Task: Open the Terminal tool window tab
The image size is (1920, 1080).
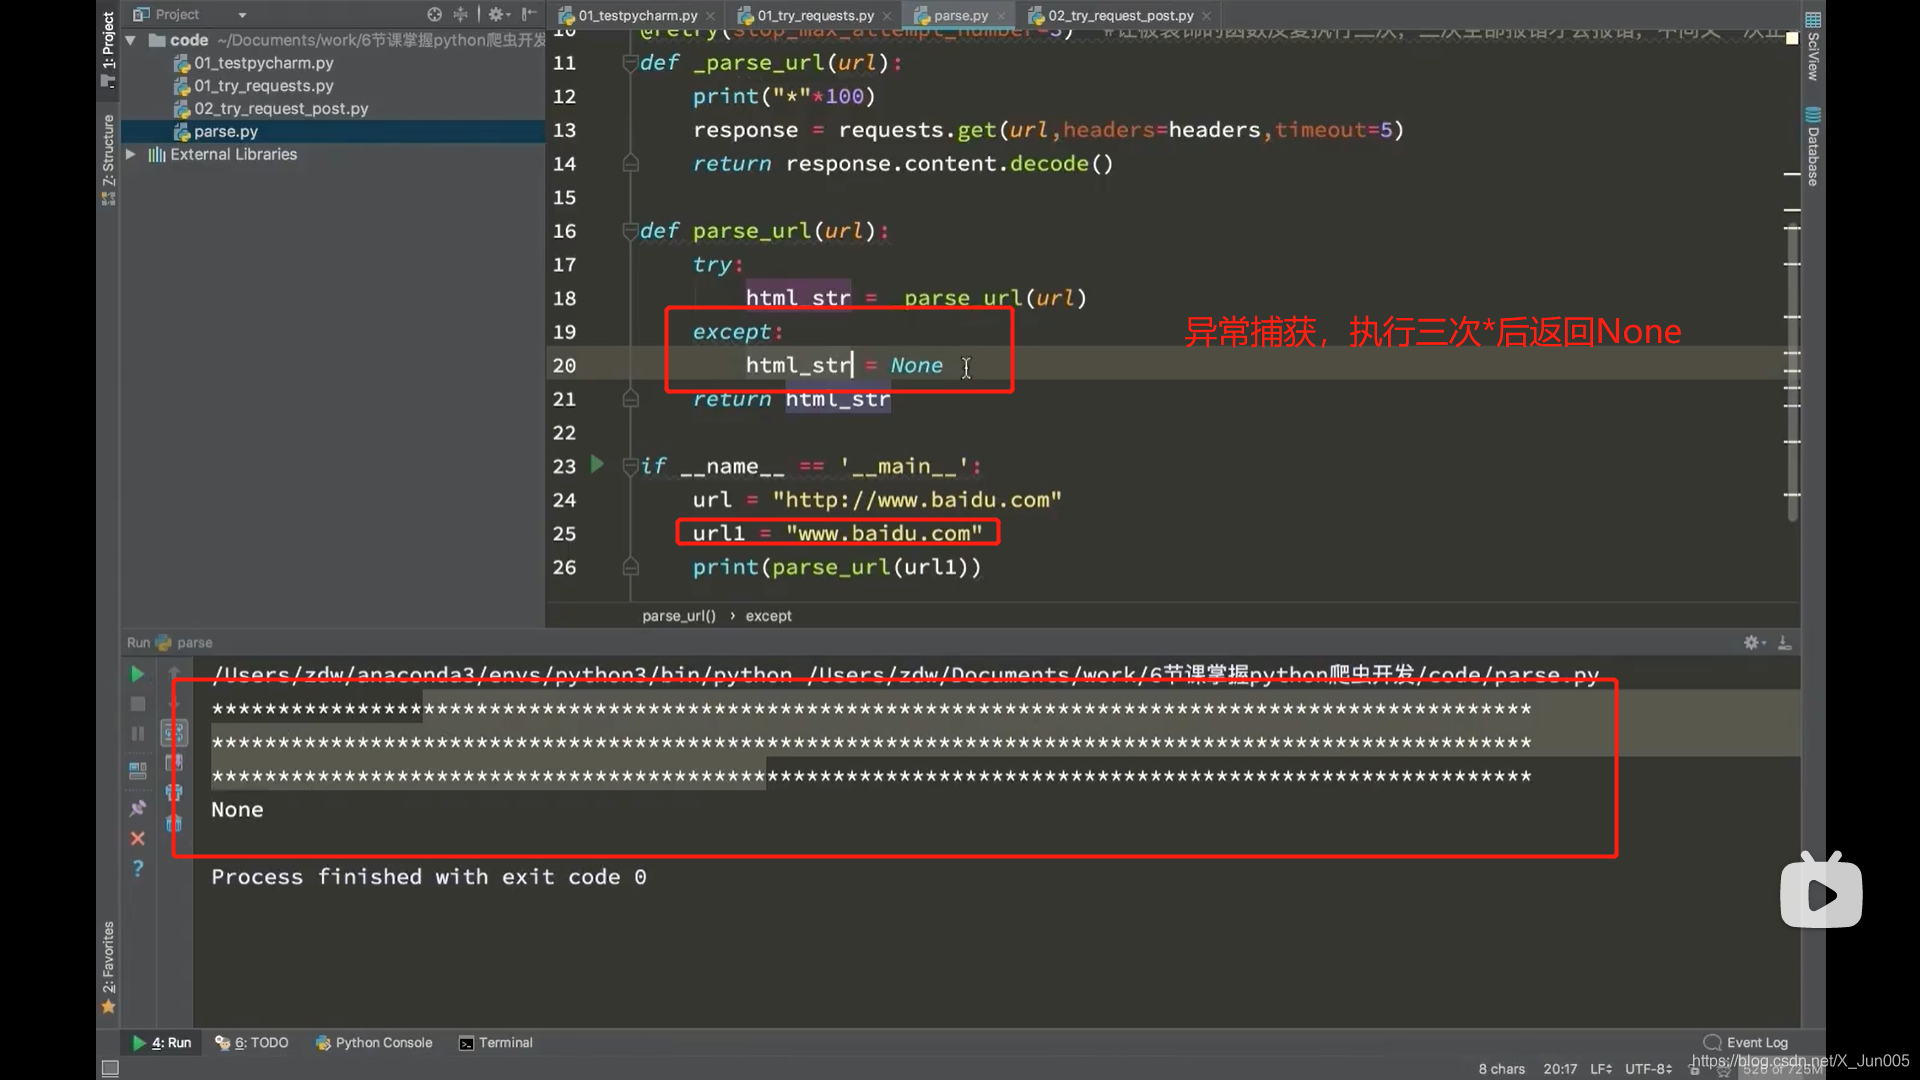Action: 496,1042
